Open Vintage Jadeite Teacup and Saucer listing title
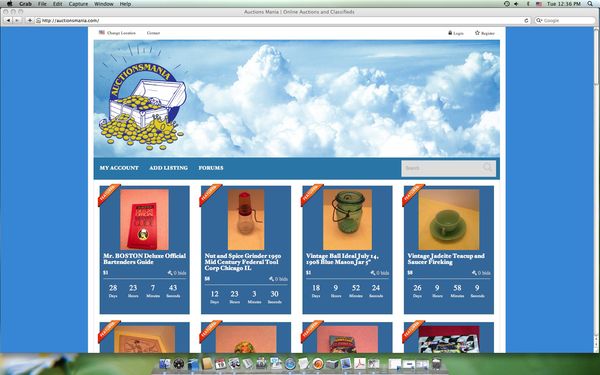 tap(446, 259)
